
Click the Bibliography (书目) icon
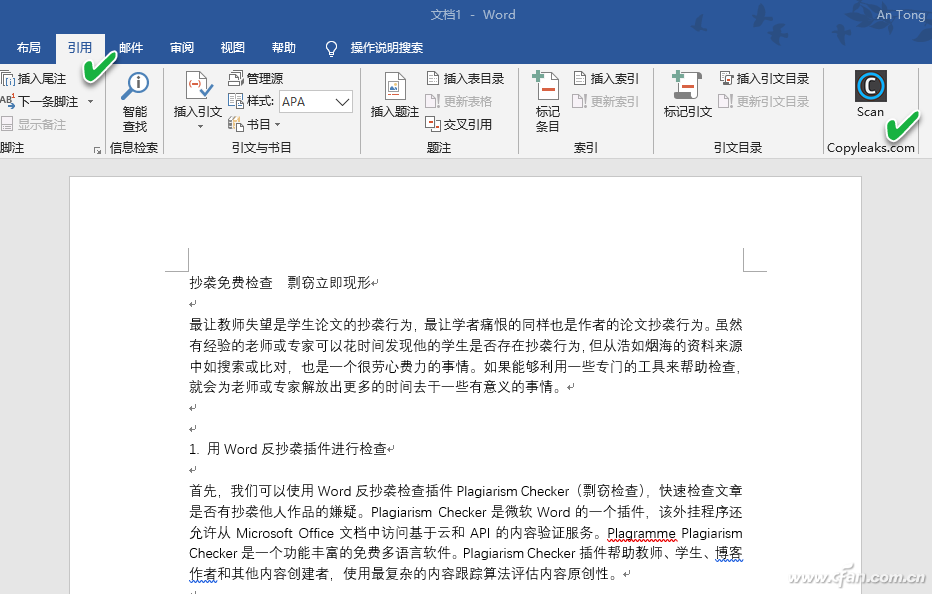click(236, 124)
